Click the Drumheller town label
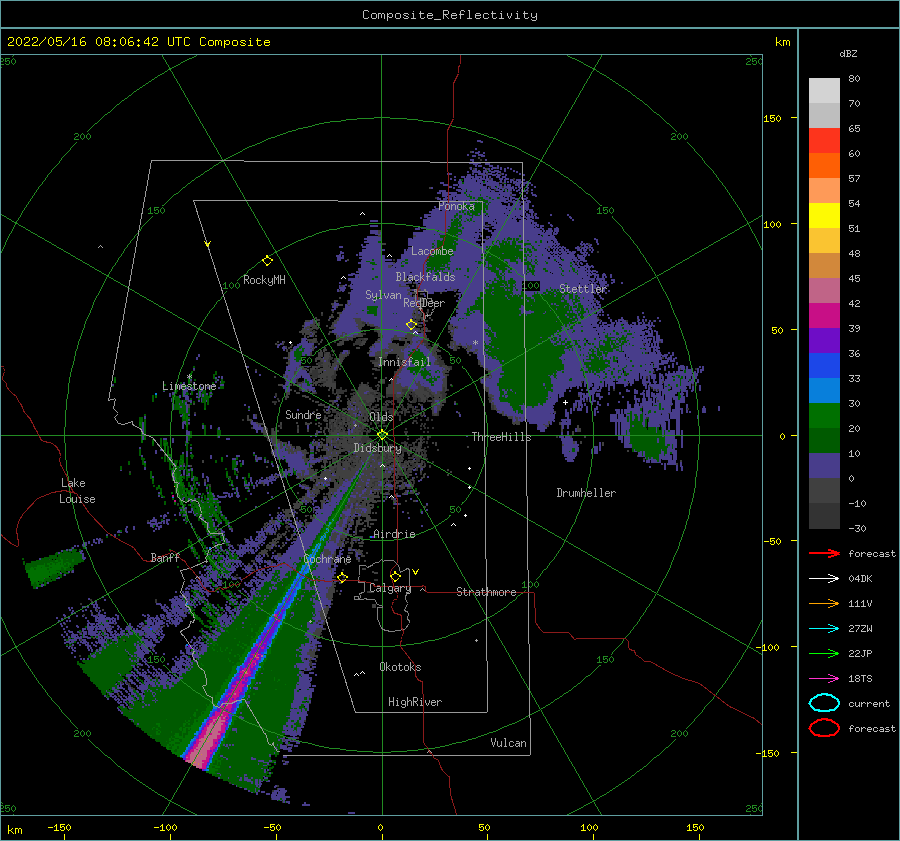900x841 pixels. click(586, 493)
